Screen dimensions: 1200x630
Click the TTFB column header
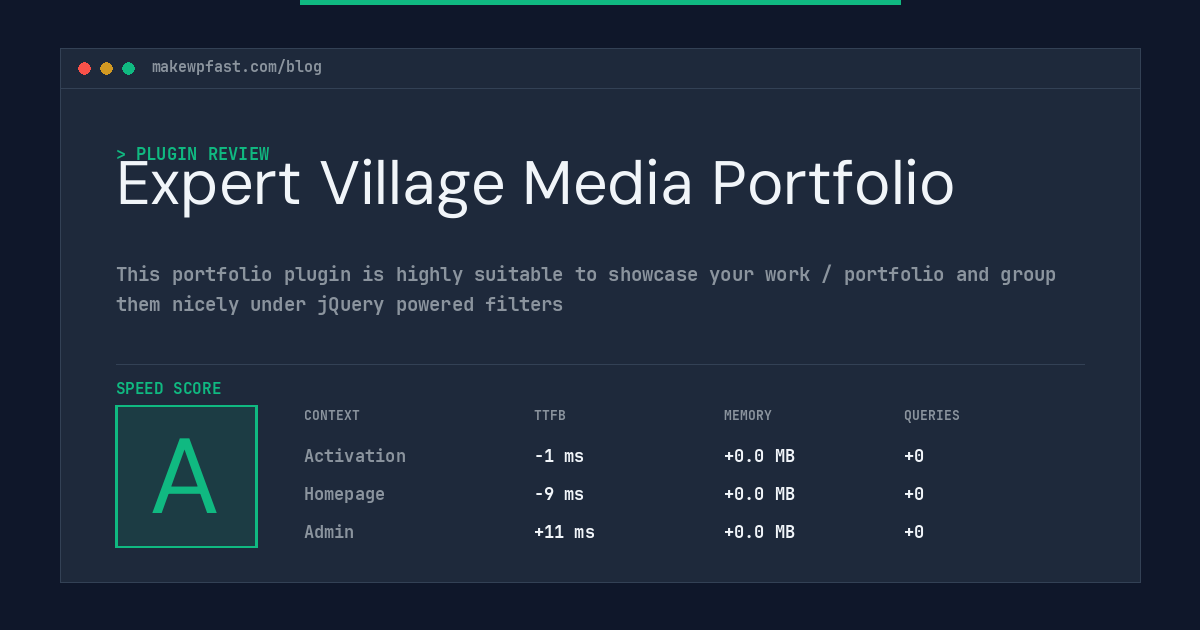pyautogui.click(x=550, y=416)
